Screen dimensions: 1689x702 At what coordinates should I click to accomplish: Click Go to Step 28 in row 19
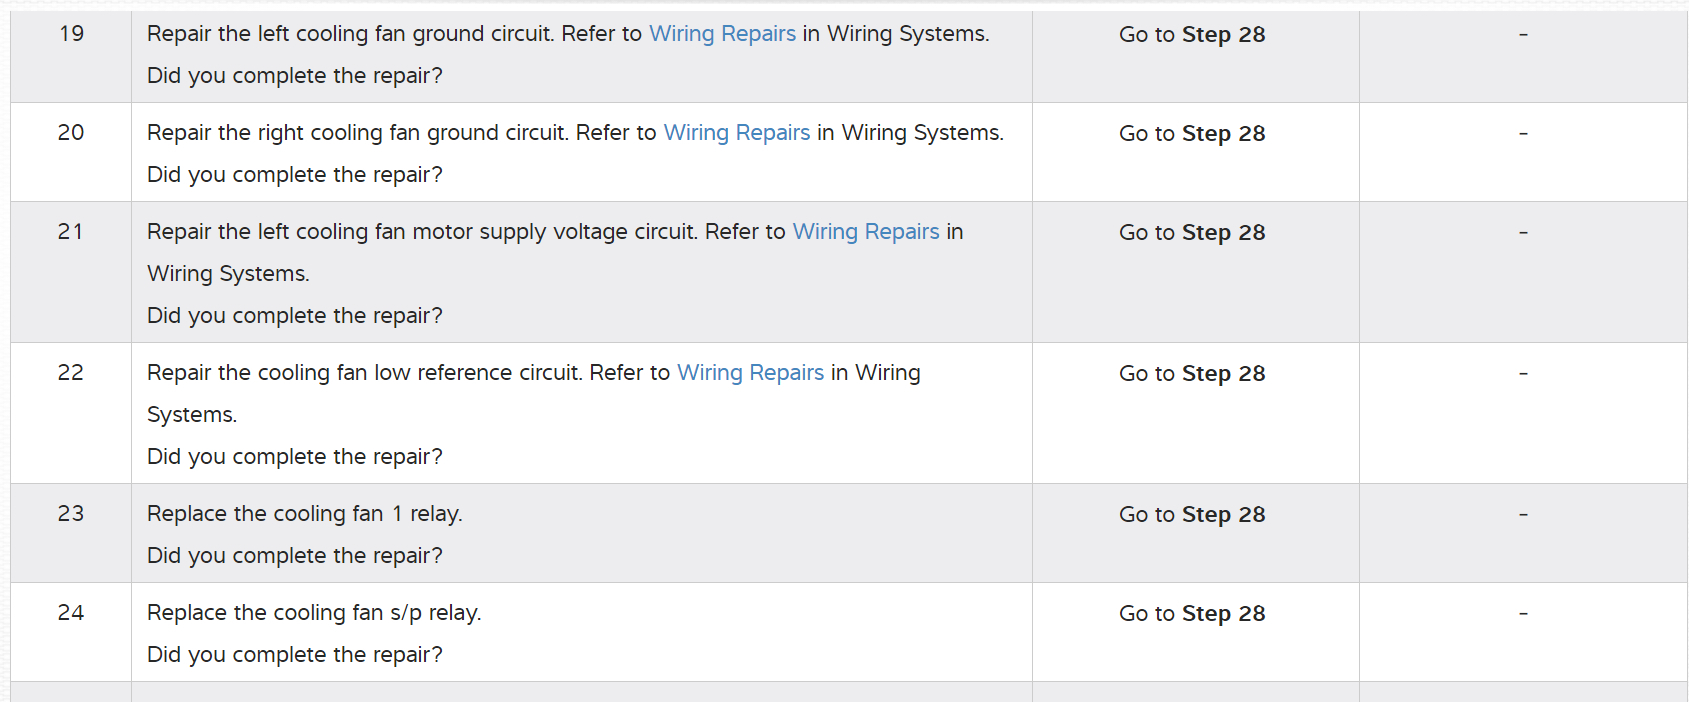pyautogui.click(x=1192, y=35)
